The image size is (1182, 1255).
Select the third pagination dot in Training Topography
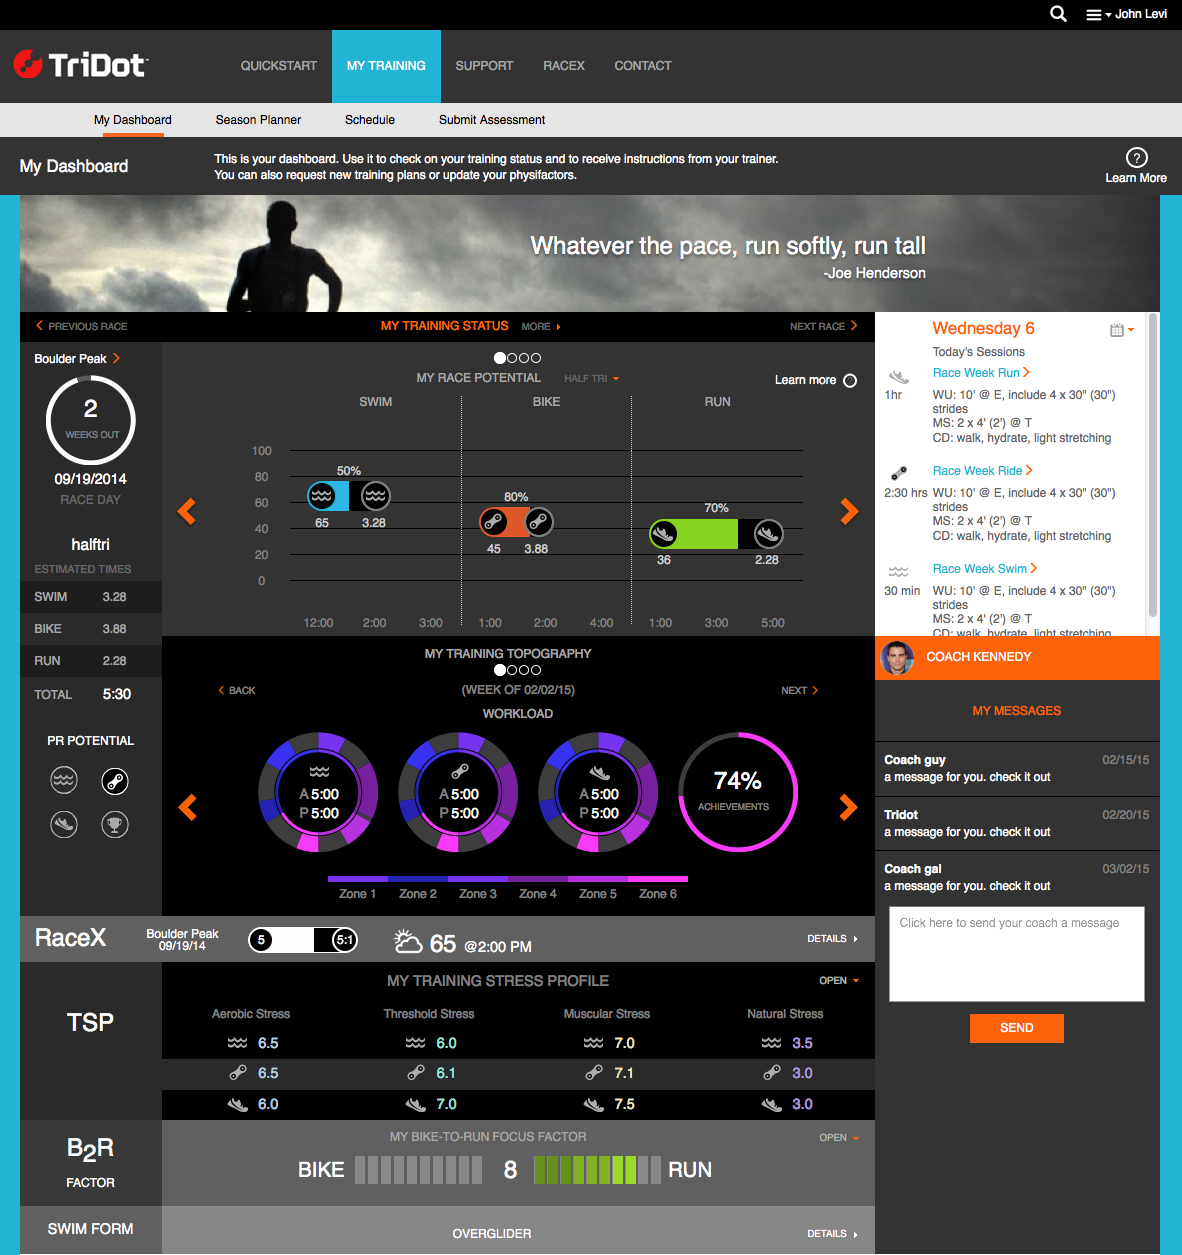point(523,670)
